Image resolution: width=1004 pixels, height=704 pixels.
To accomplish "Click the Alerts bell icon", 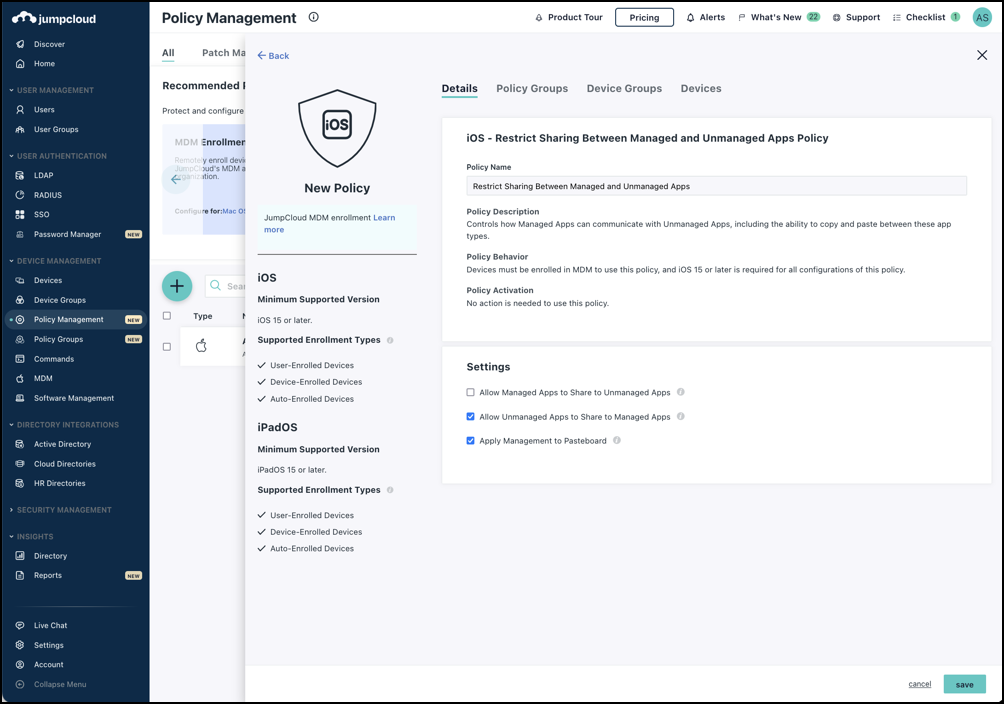I will pos(691,18).
